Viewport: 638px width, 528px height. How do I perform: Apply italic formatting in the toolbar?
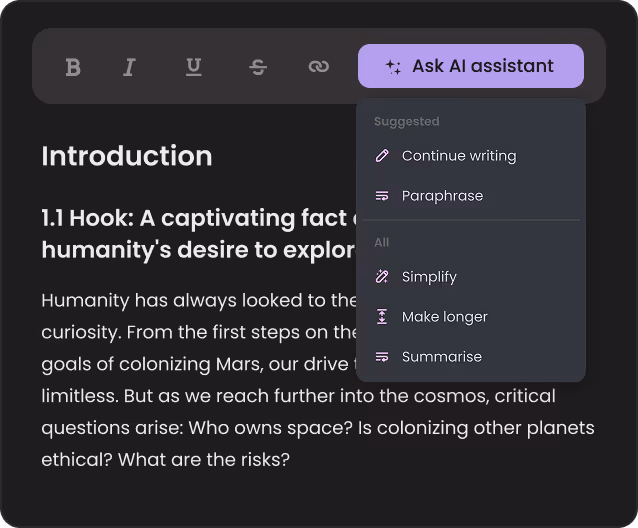(x=129, y=67)
